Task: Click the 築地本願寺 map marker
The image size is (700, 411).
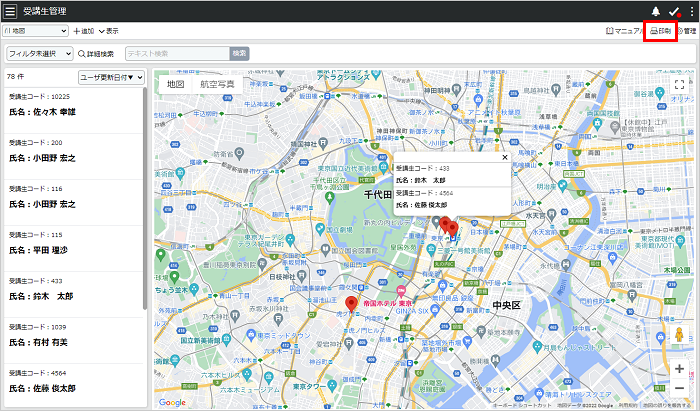Action: click(481, 331)
